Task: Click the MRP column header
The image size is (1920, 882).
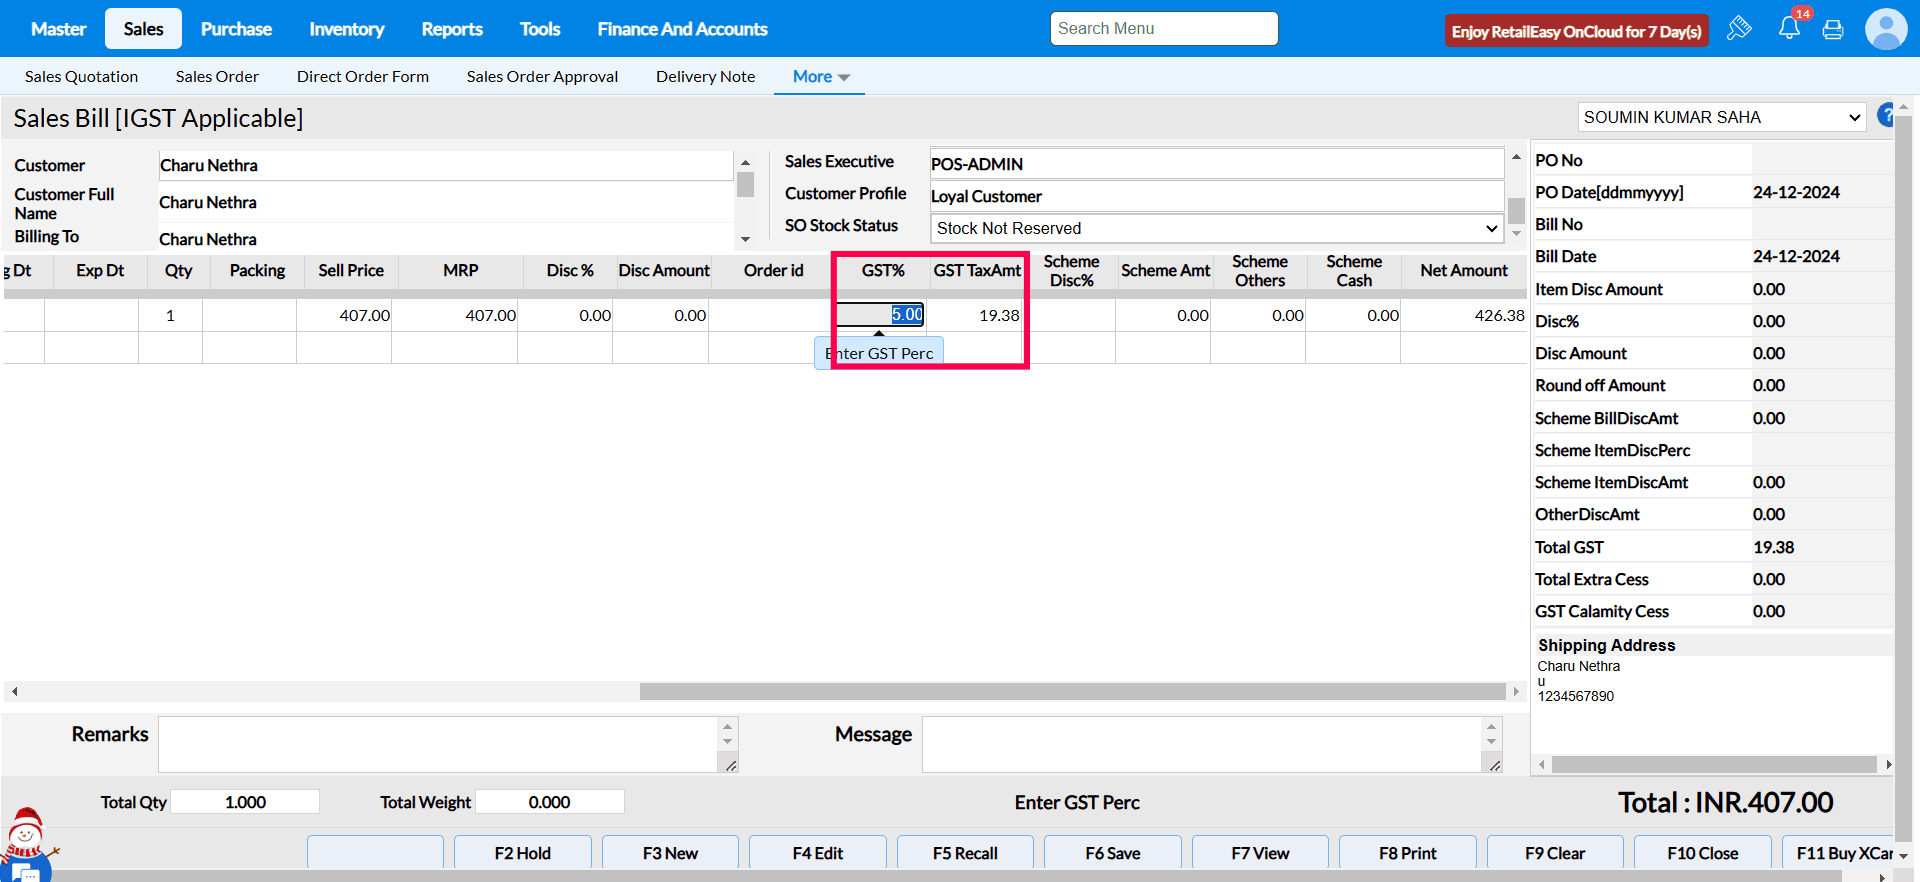Action: point(461,271)
